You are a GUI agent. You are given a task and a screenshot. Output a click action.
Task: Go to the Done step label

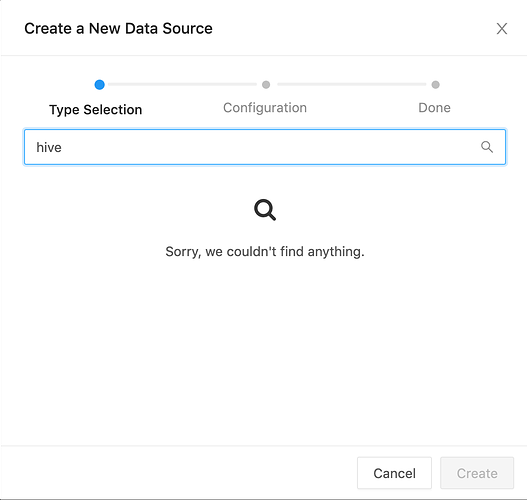[x=434, y=108]
